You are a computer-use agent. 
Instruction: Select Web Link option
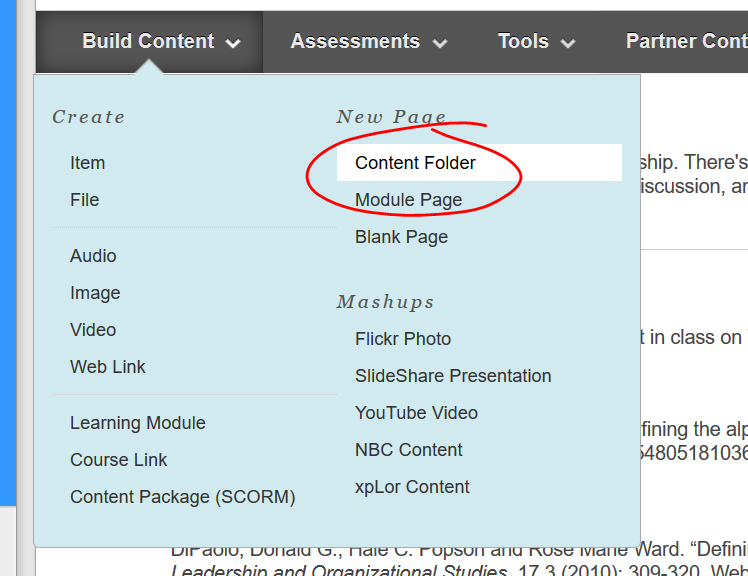(x=108, y=367)
